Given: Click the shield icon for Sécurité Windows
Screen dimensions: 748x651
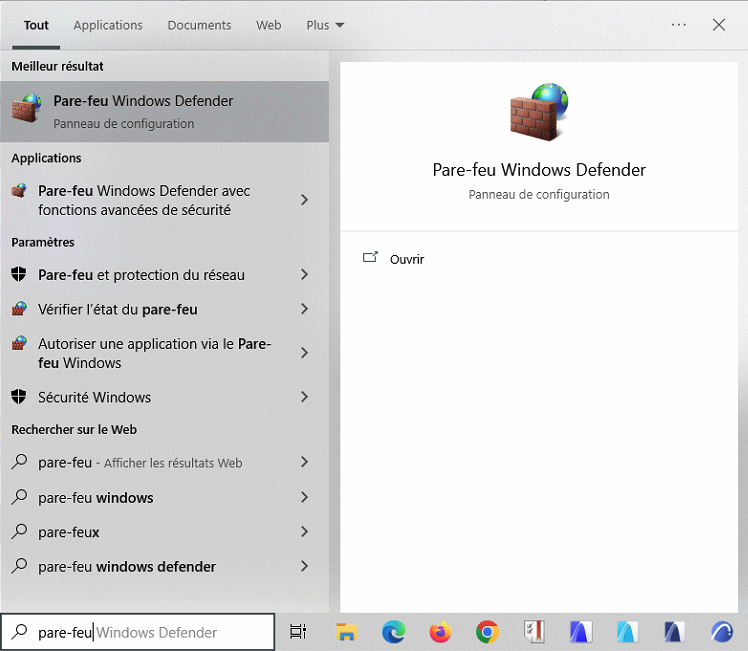Looking at the screenshot, I should coord(19,397).
